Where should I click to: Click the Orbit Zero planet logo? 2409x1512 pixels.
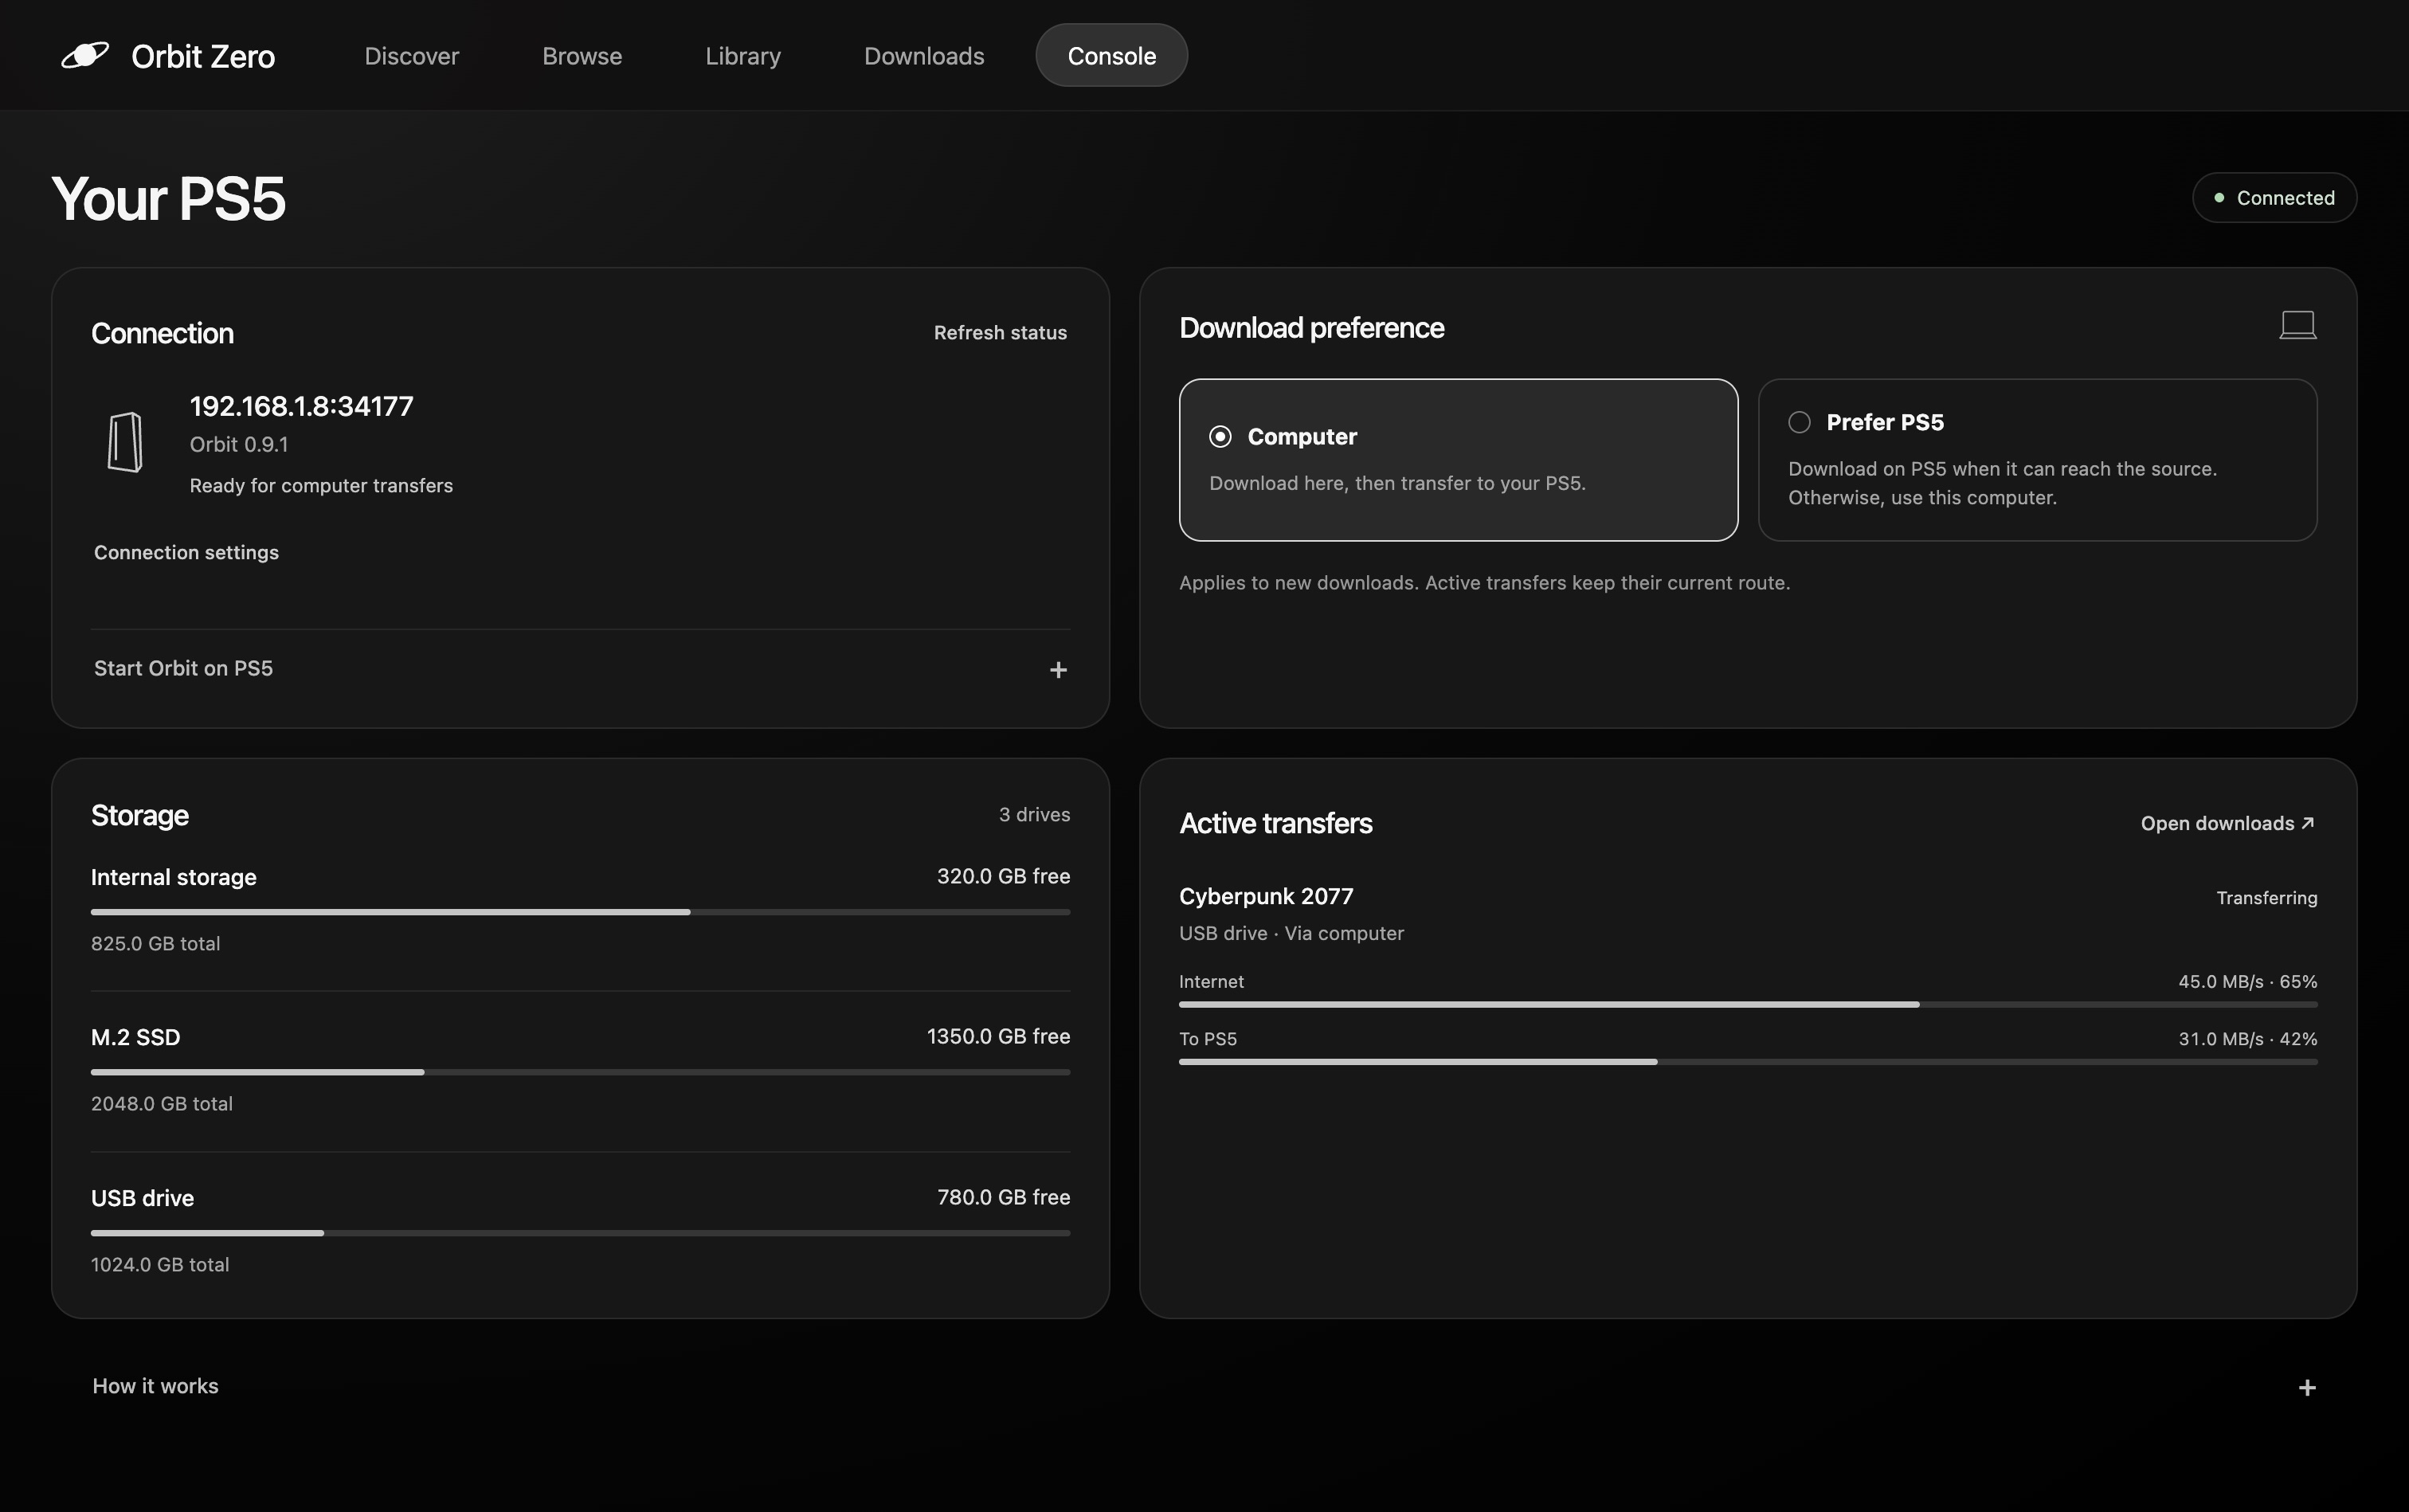pos(85,55)
